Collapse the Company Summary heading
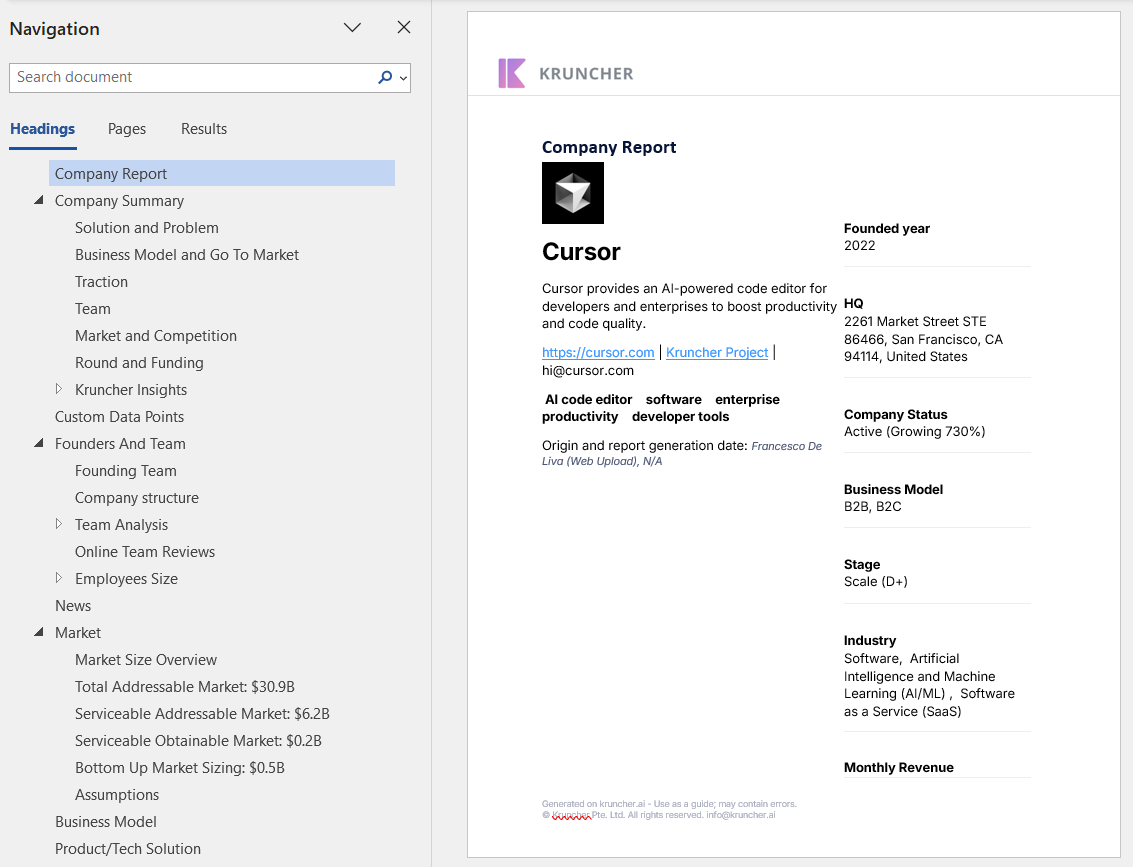The height and width of the screenshot is (867, 1133). pyautogui.click(x=39, y=200)
